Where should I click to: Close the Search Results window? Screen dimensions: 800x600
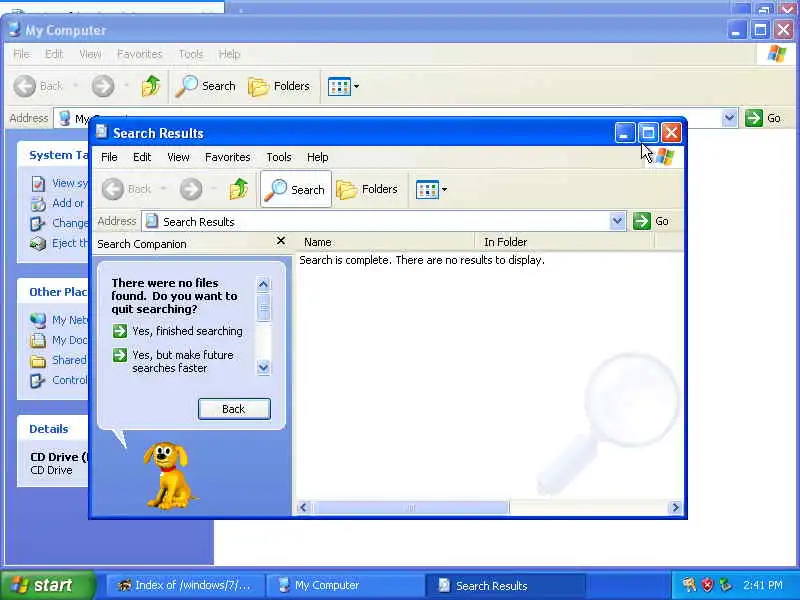(671, 133)
